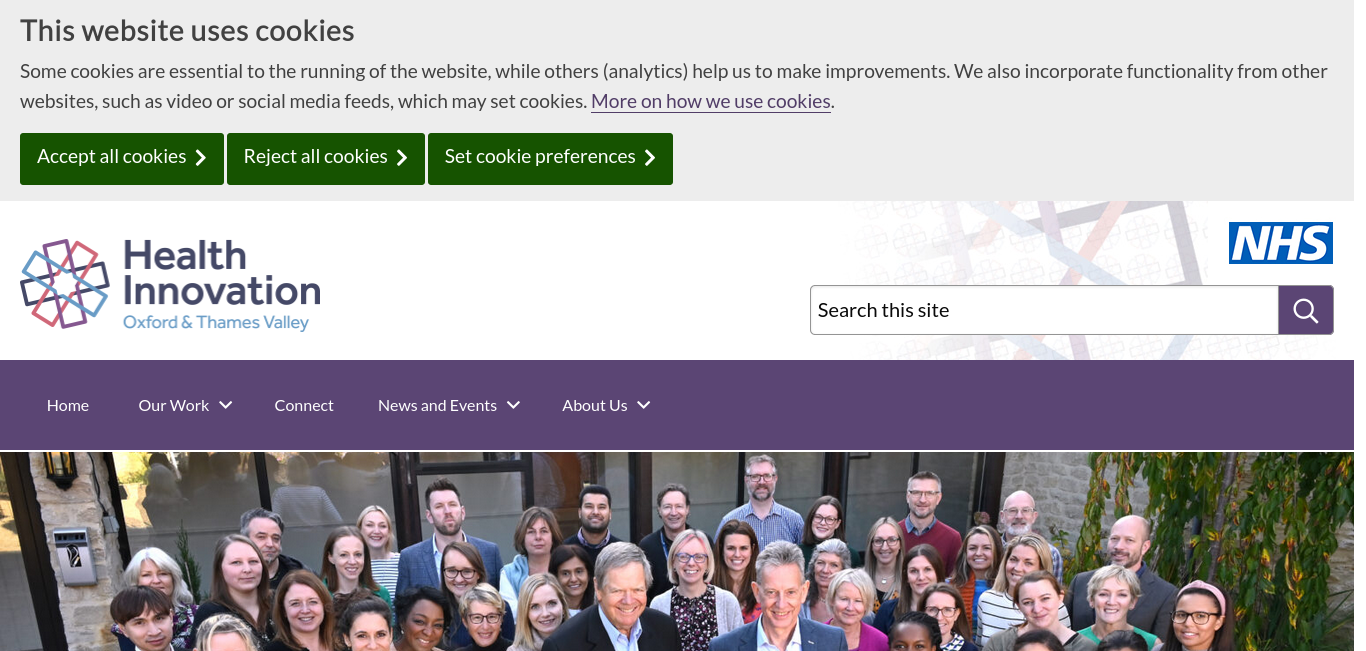Expand the Our Work chevron
This screenshot has width=1366, height=651.
click(226, 405)
